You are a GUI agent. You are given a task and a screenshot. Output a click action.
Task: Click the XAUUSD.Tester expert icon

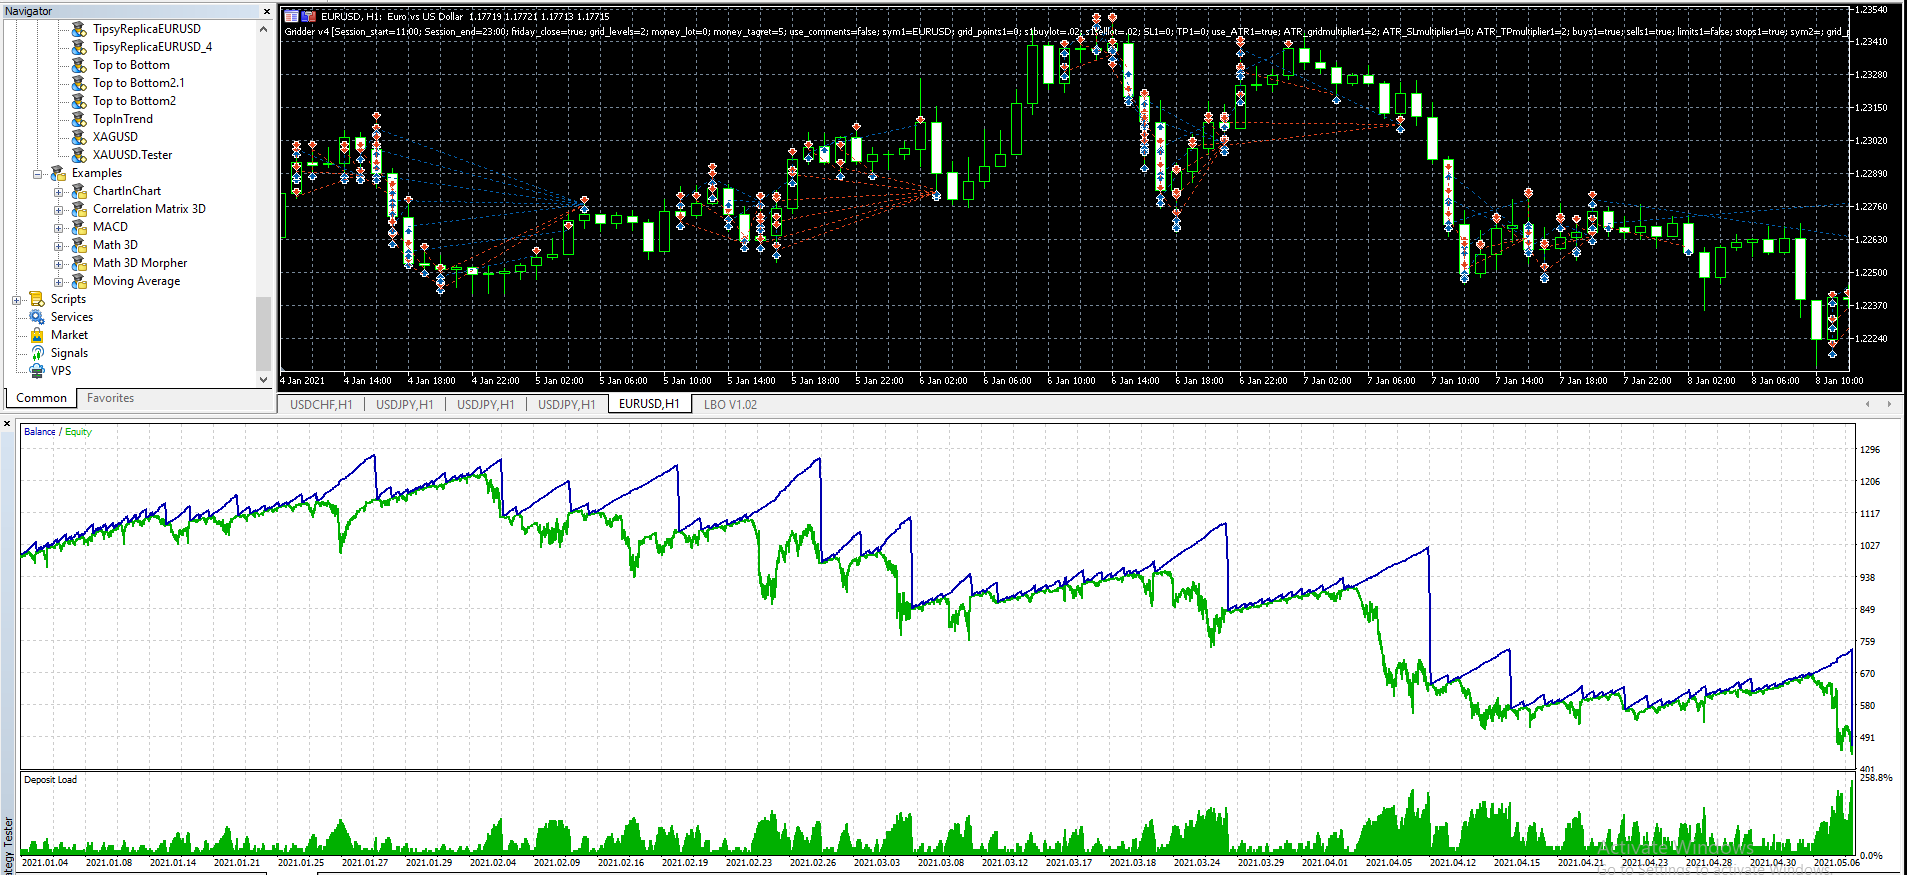point(79,155)
